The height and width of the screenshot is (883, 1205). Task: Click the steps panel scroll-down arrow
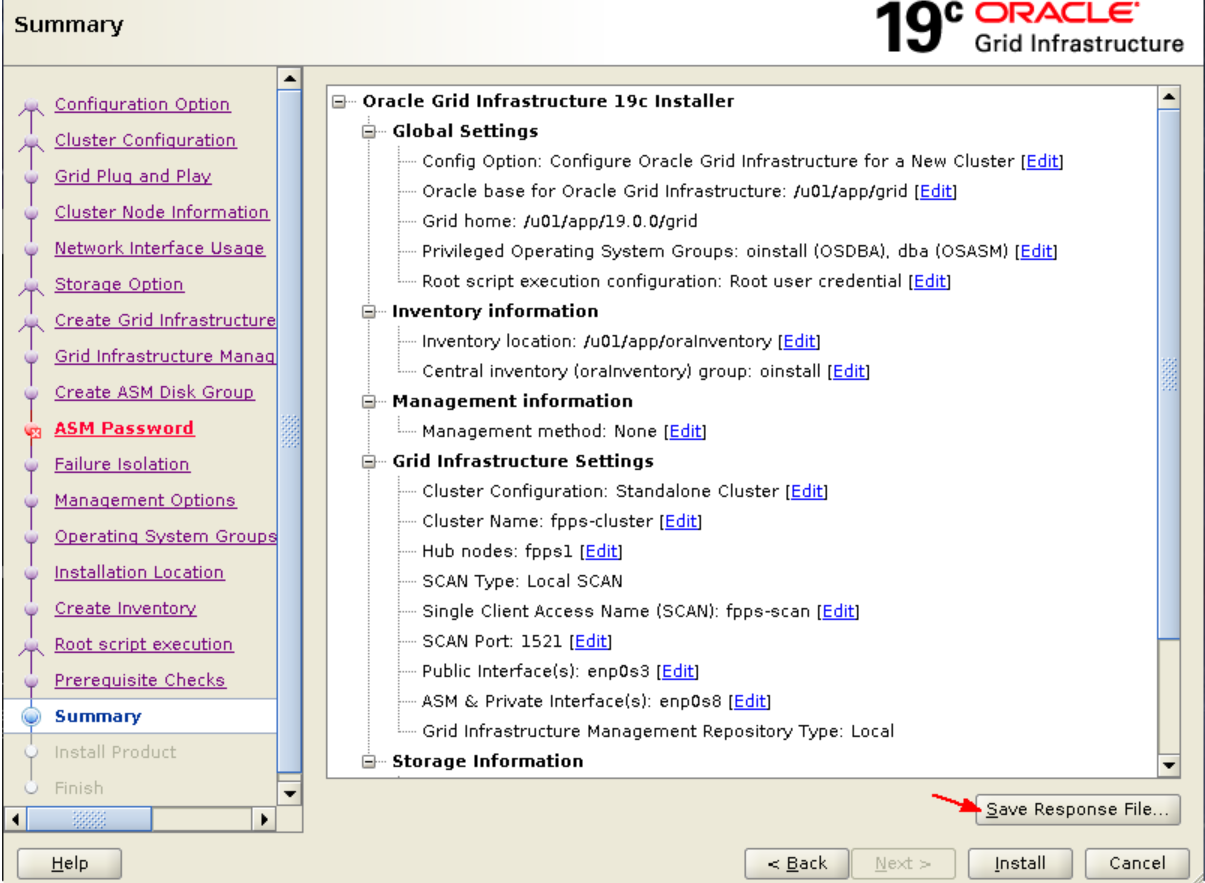(288, 794)
